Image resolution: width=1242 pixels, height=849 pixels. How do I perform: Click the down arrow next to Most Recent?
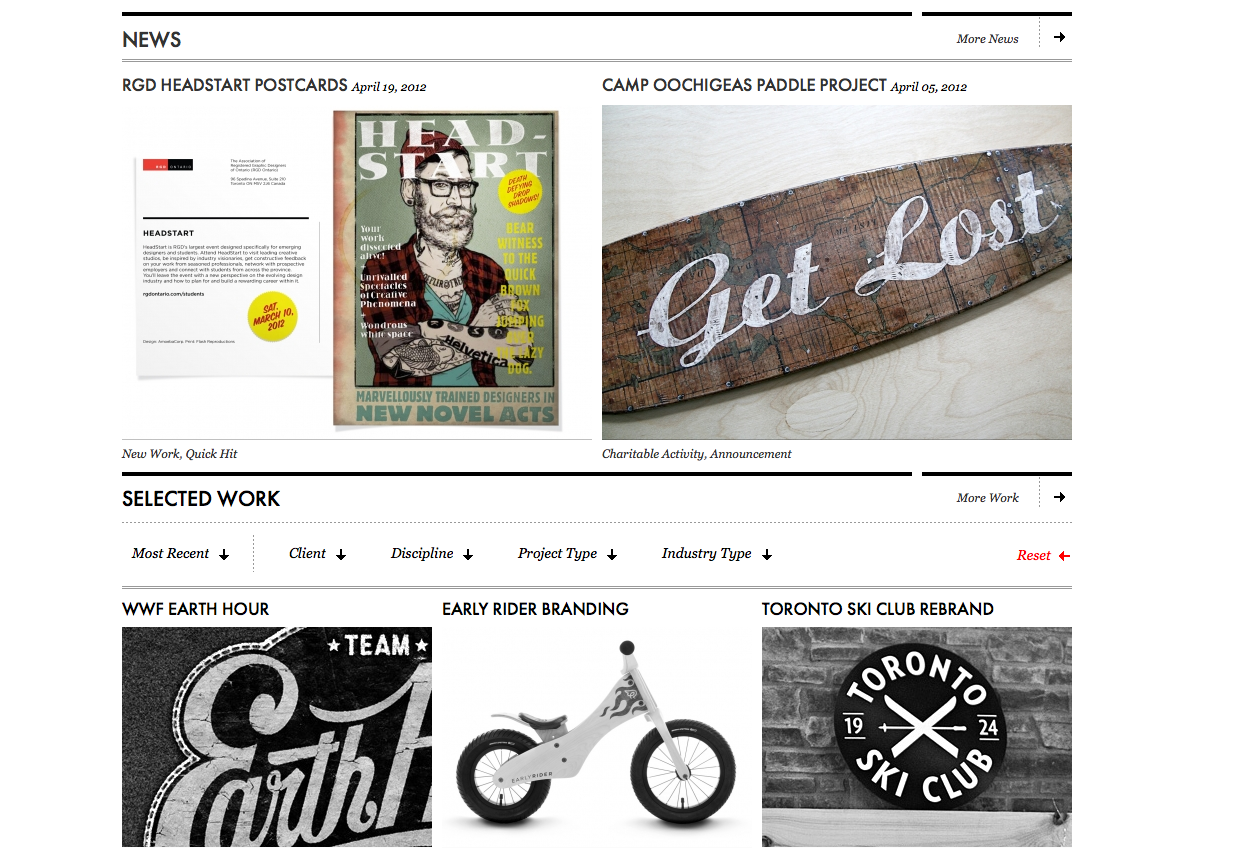(x=224, y=554)
